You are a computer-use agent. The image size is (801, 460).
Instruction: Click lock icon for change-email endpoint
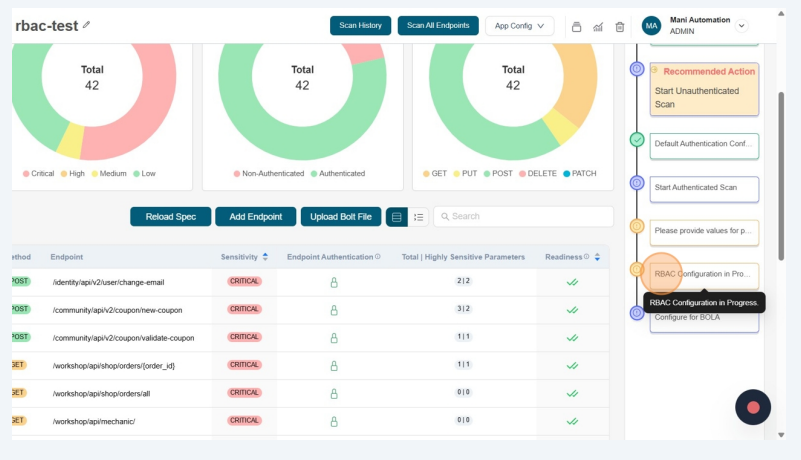click(x=334, y=282)
